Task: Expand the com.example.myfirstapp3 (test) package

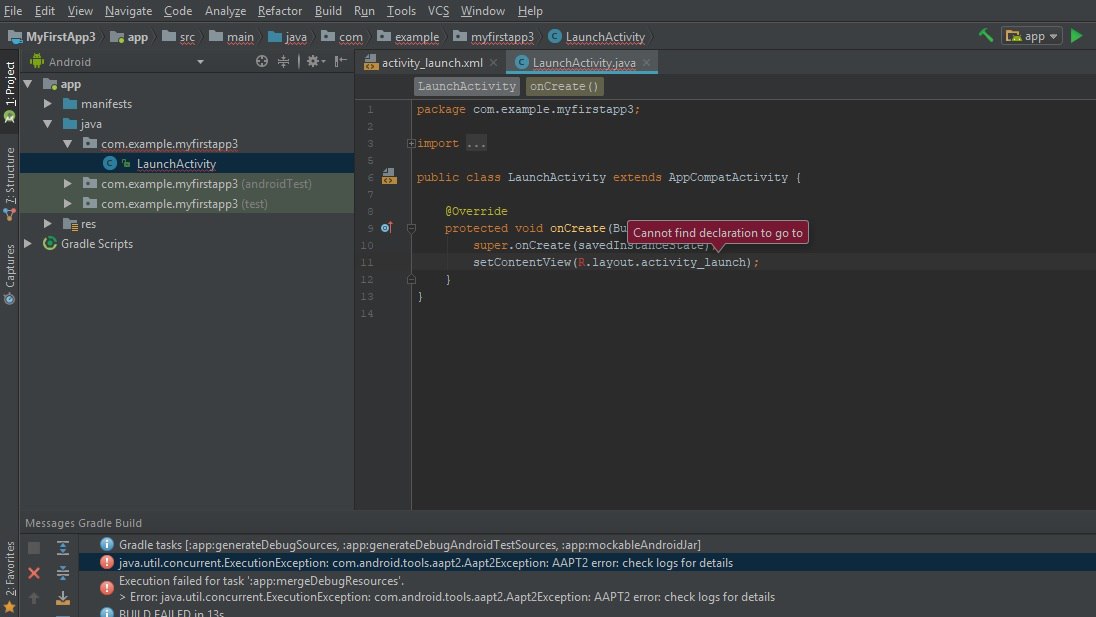Action: (68, 203)
